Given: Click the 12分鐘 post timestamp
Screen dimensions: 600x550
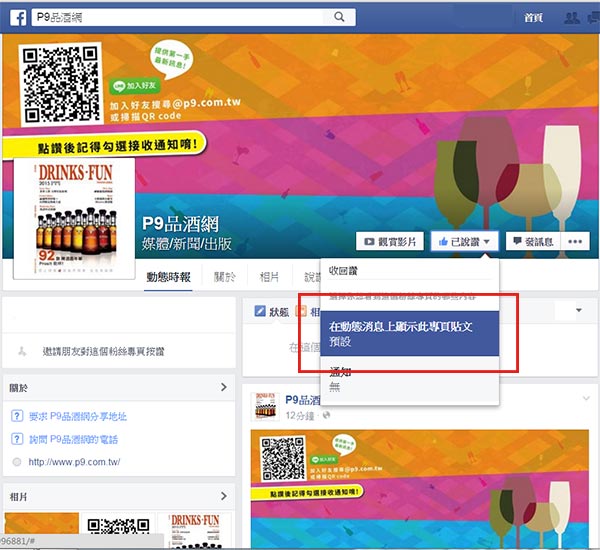Looking at the screenshot, I should 299,416.
